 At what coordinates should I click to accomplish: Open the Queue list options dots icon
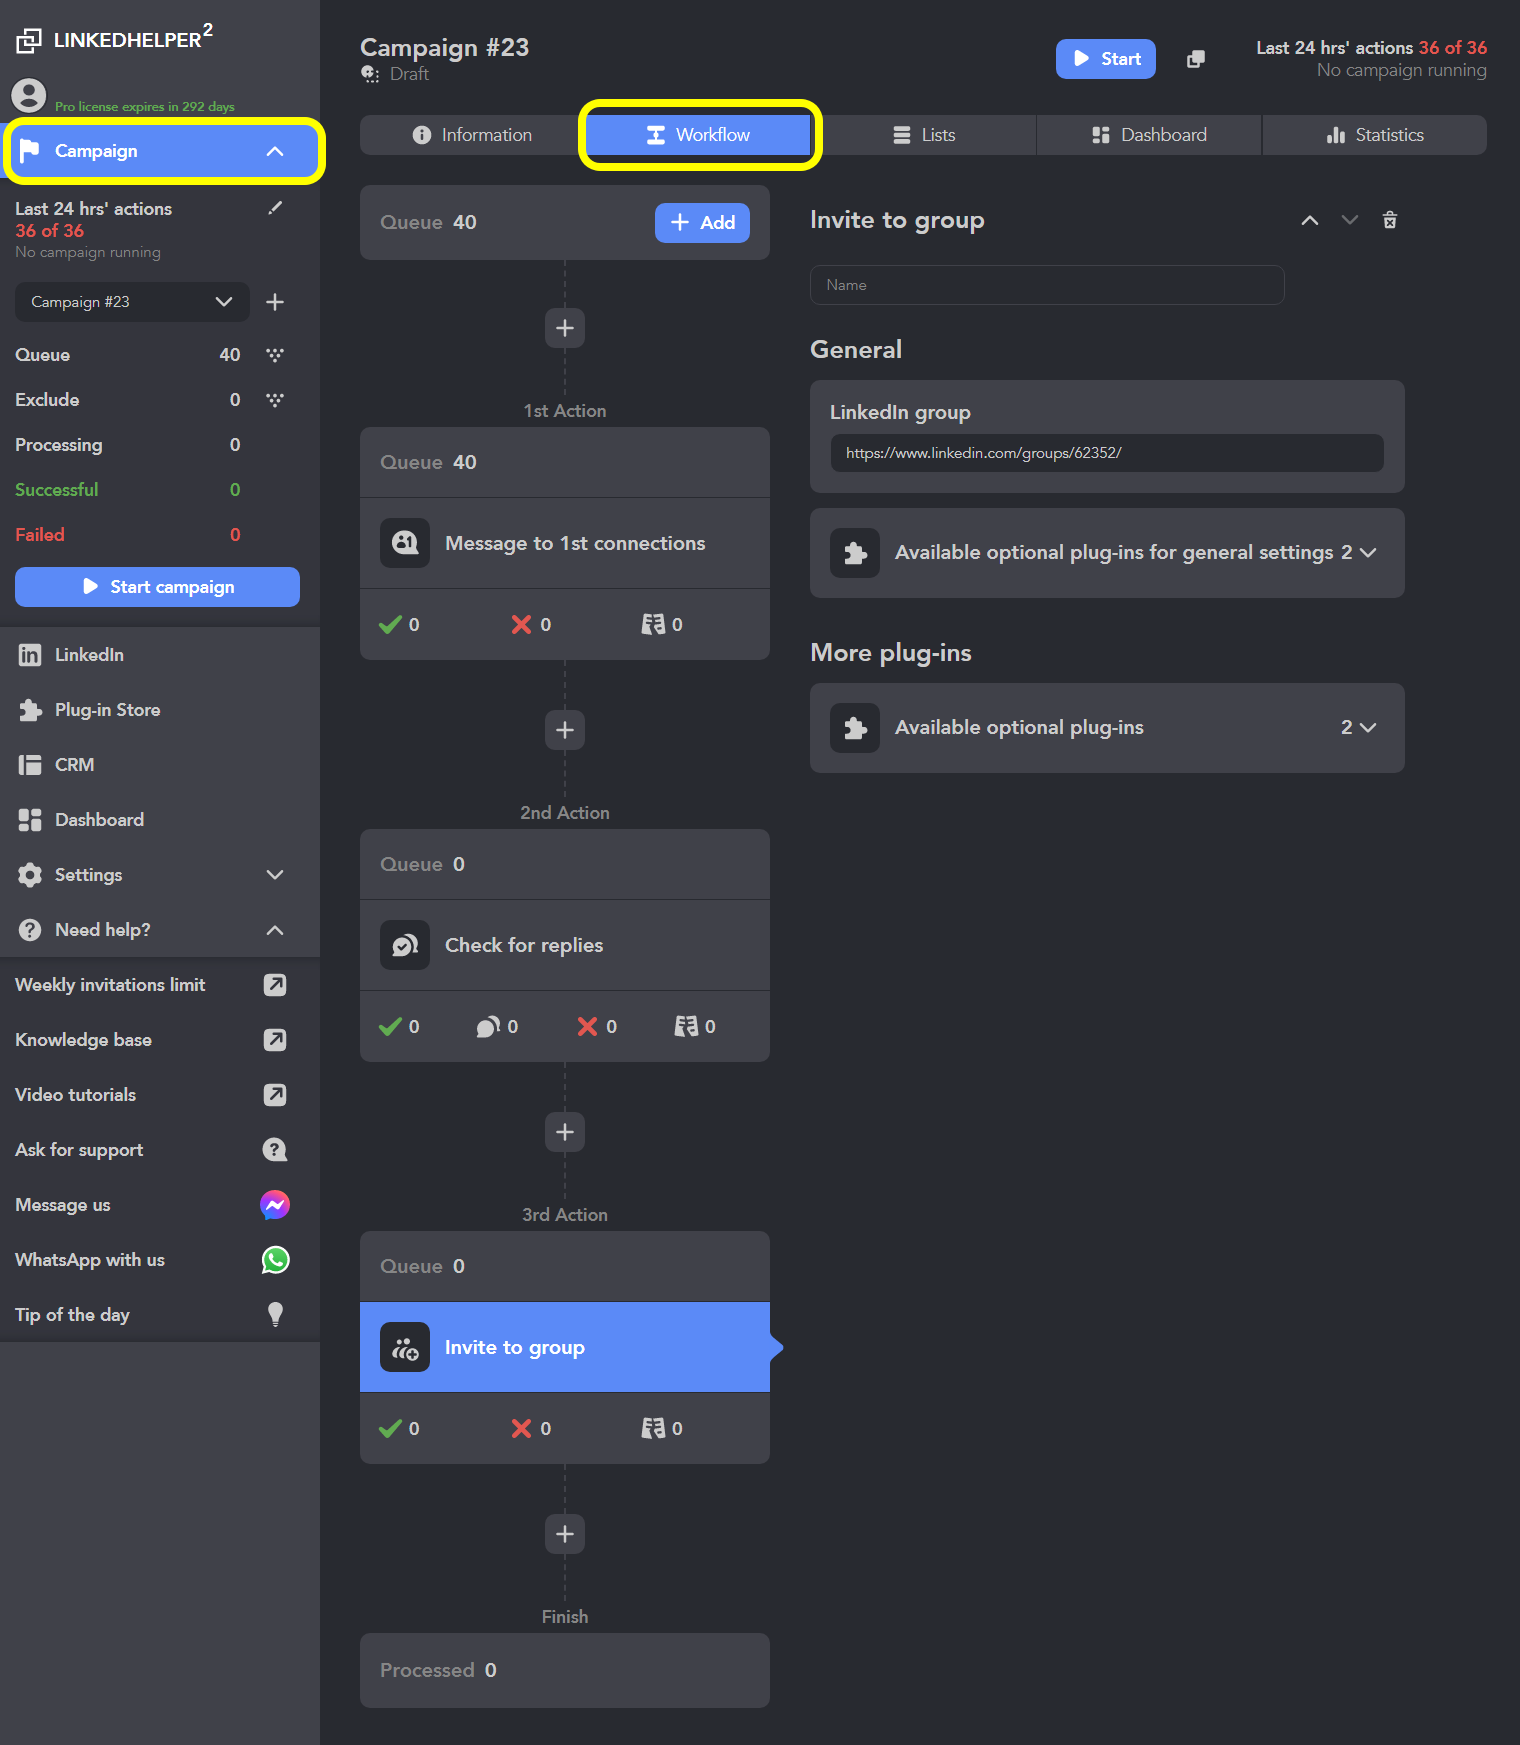(x=275, y=355)
